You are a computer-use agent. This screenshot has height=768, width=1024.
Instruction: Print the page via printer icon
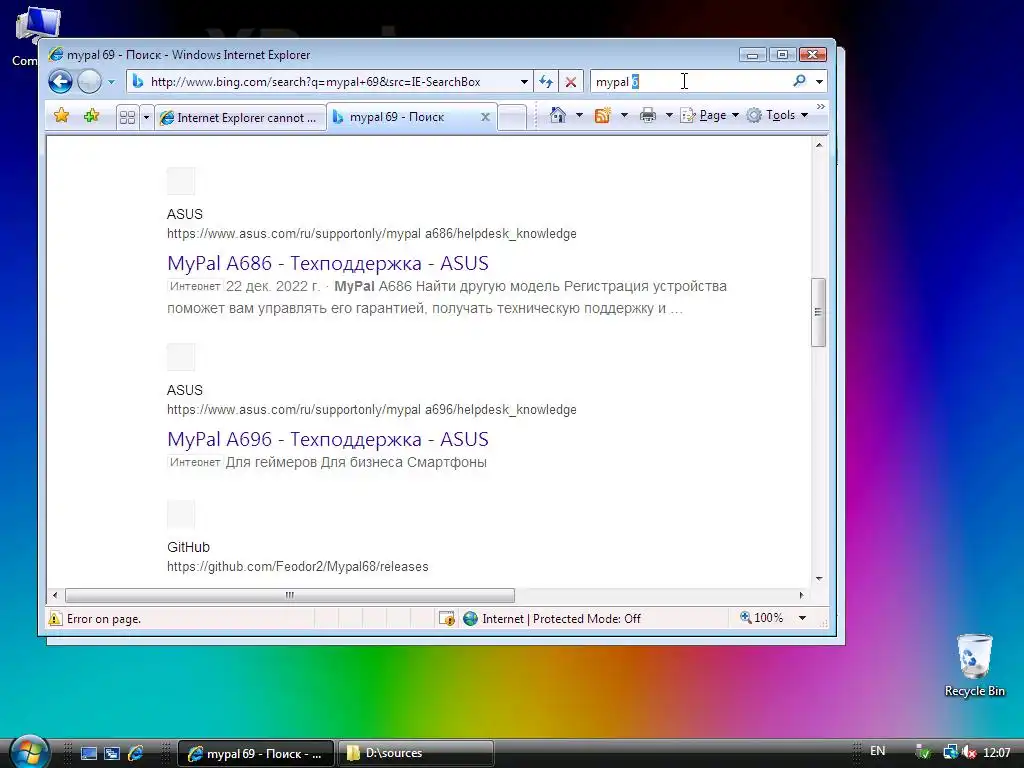pos(648,116)
